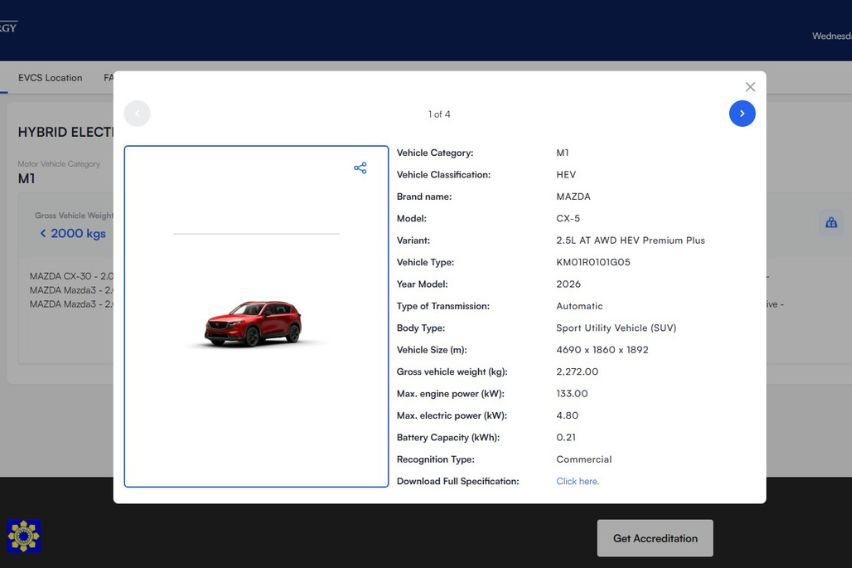This screenshot has width=852, height=568.
Task: Click year model value '2026'
Action: pos(568,284)
